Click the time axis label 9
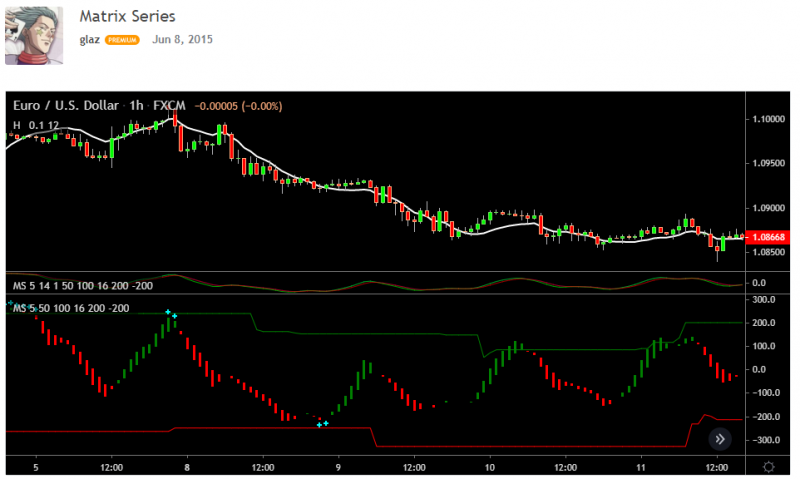Viewport: 800px width, 479px height. click(338, 467)
